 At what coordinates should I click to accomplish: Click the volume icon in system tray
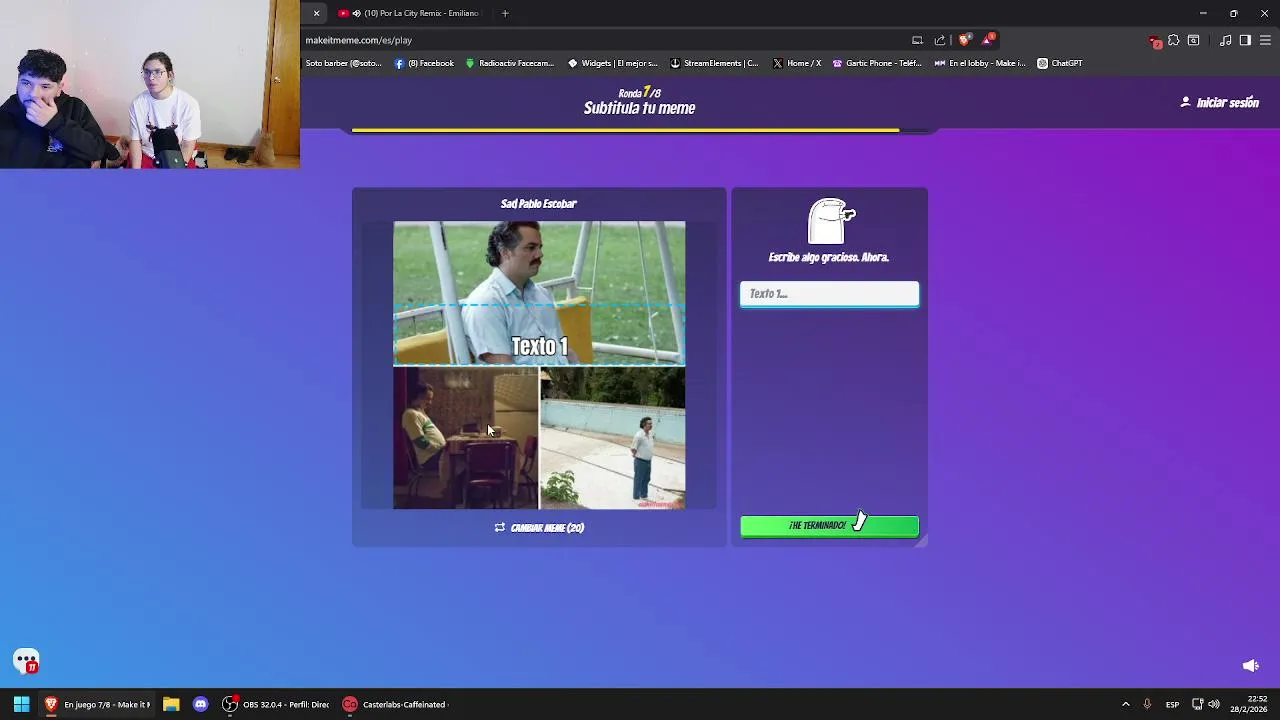point(1214,704)
